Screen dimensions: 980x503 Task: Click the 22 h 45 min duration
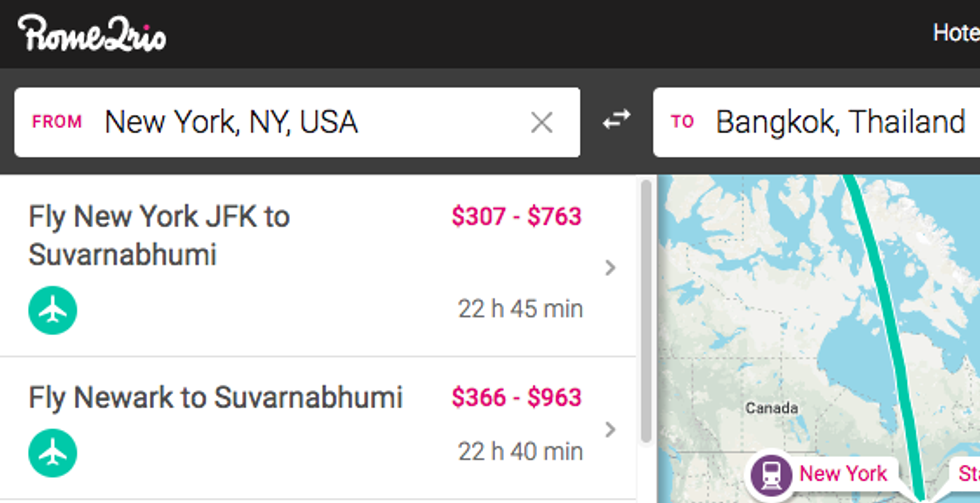520,309
